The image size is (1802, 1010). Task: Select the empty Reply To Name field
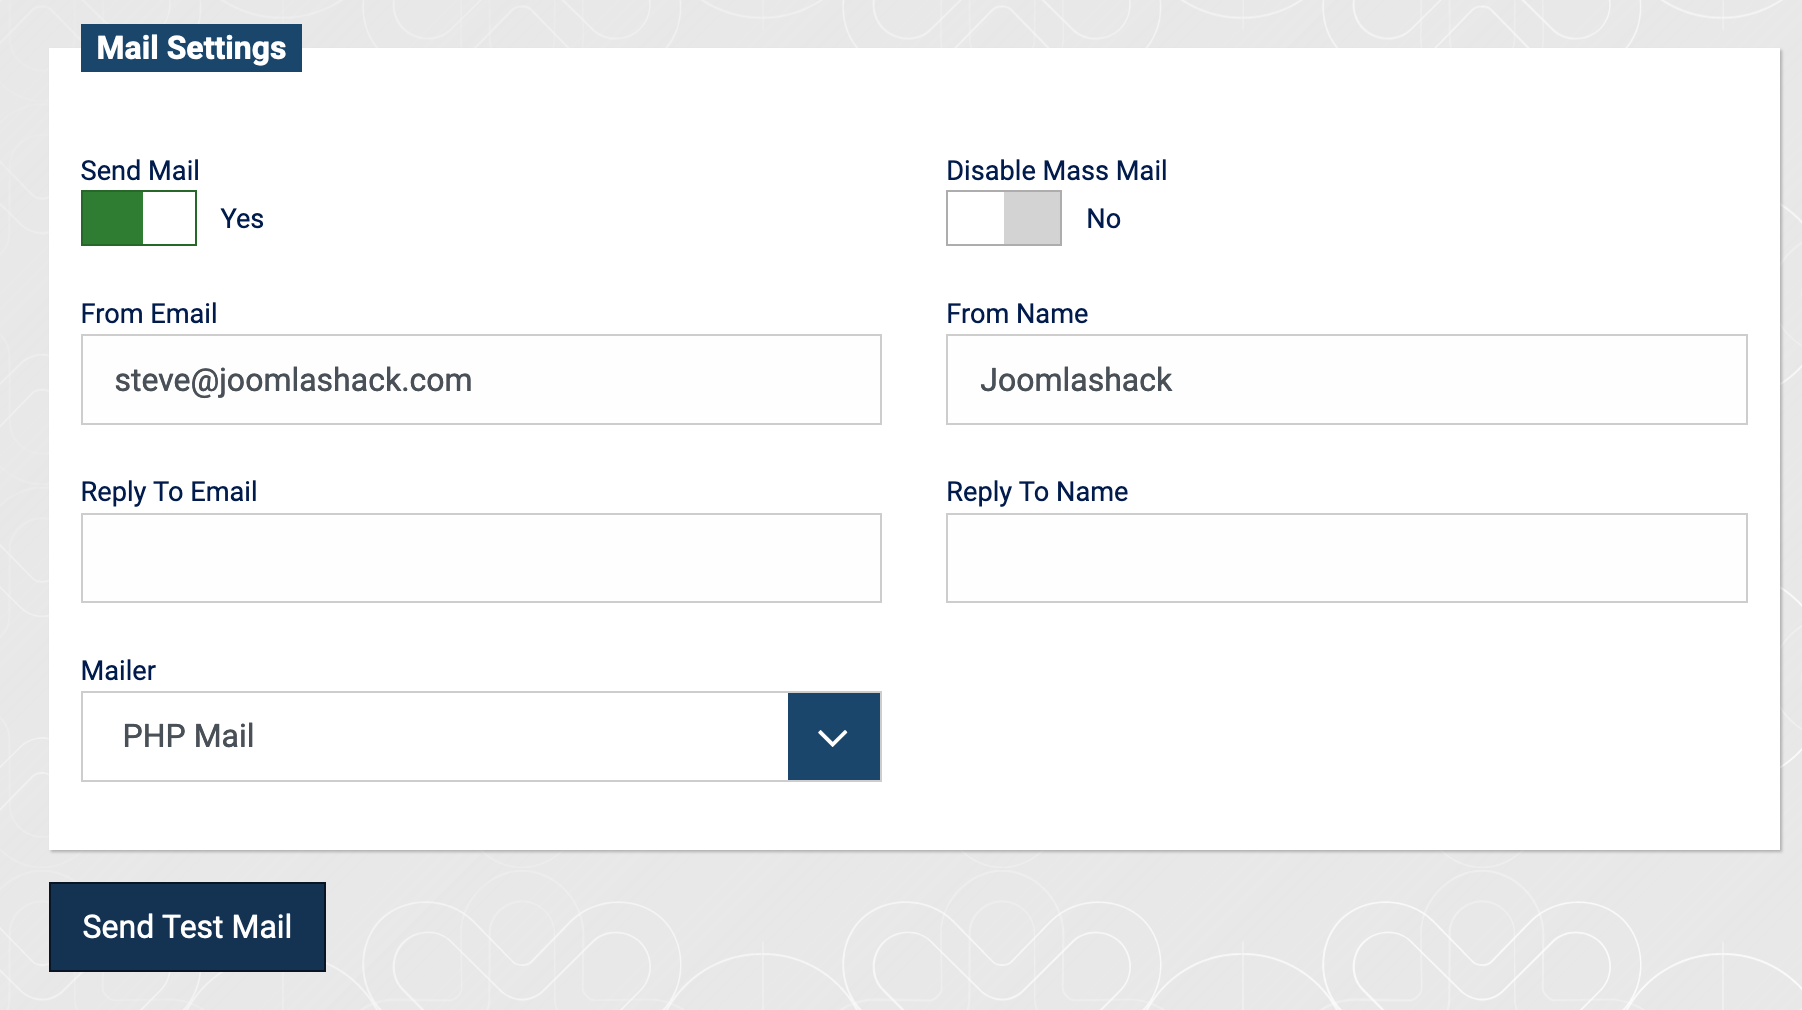point(1346,558)
